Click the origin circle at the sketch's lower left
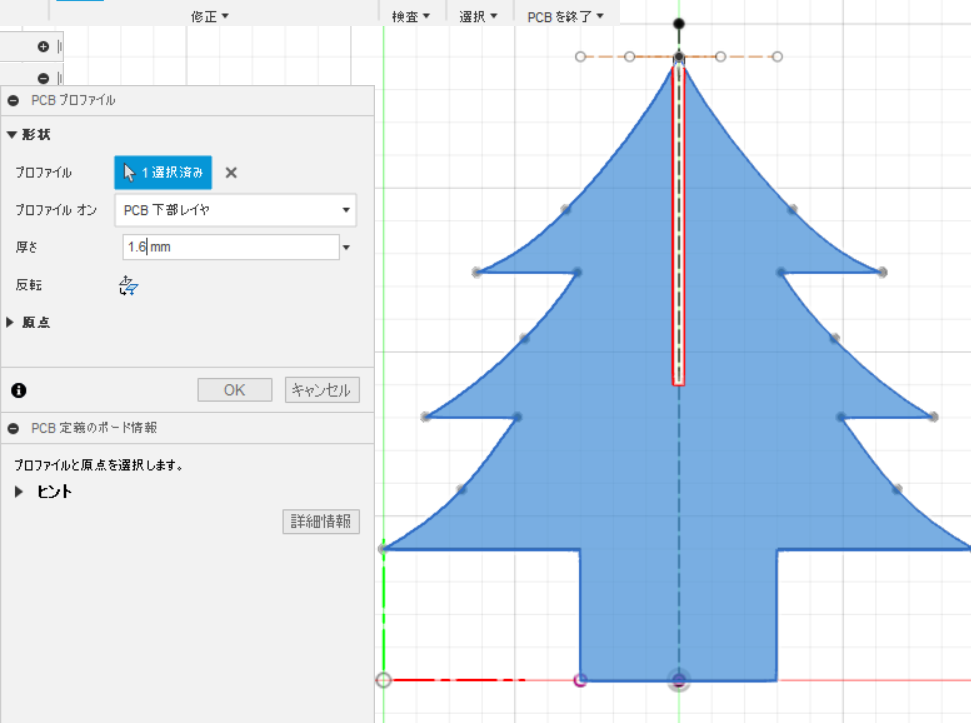The image size is (971, 723). [x=383, y=680]
